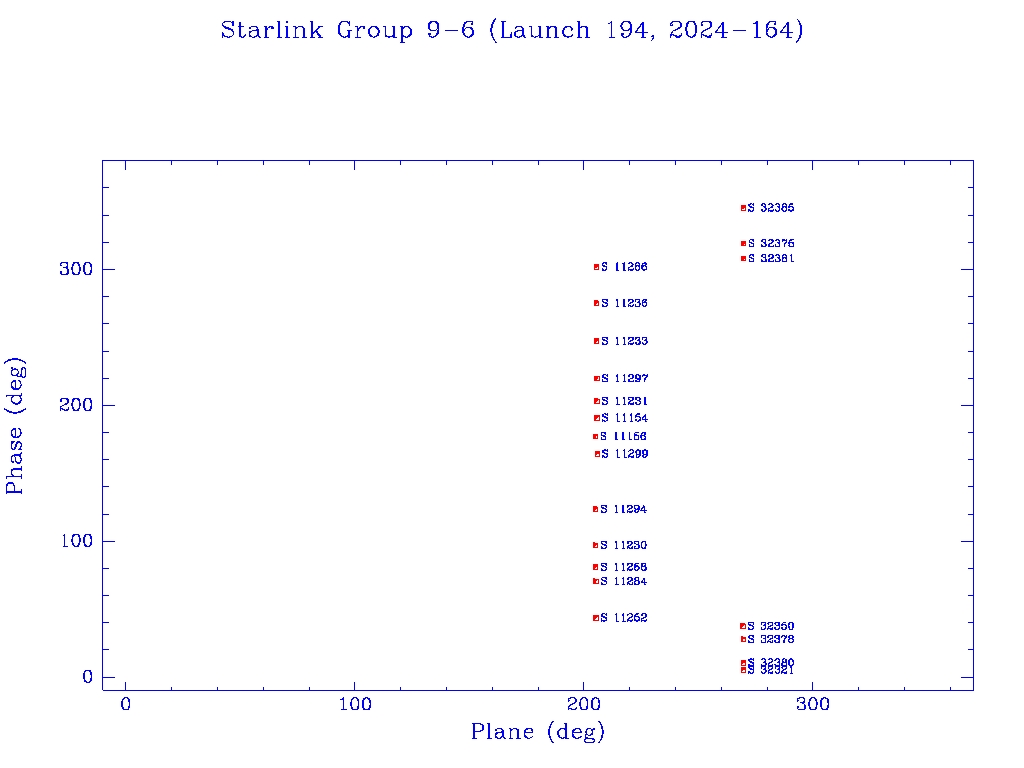This screenshot has height=768, width=1024.
Task: Select the "S 11231" satellite label
Action: pos(624,401)
